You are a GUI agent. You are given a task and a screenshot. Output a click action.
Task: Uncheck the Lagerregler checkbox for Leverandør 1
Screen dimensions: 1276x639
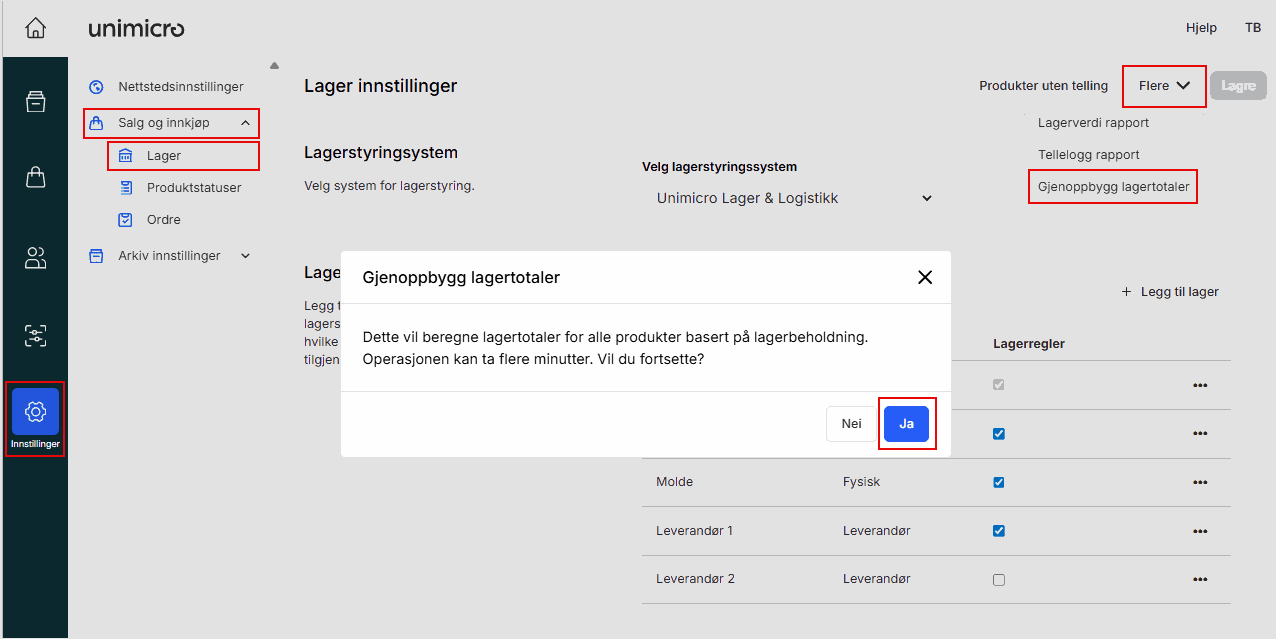(998, 530)
